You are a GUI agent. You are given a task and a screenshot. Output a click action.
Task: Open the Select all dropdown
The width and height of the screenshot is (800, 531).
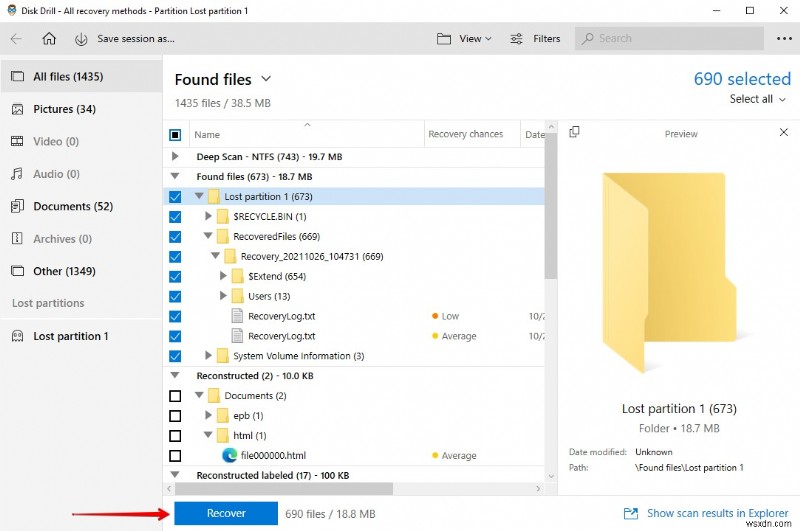[757, 99]
